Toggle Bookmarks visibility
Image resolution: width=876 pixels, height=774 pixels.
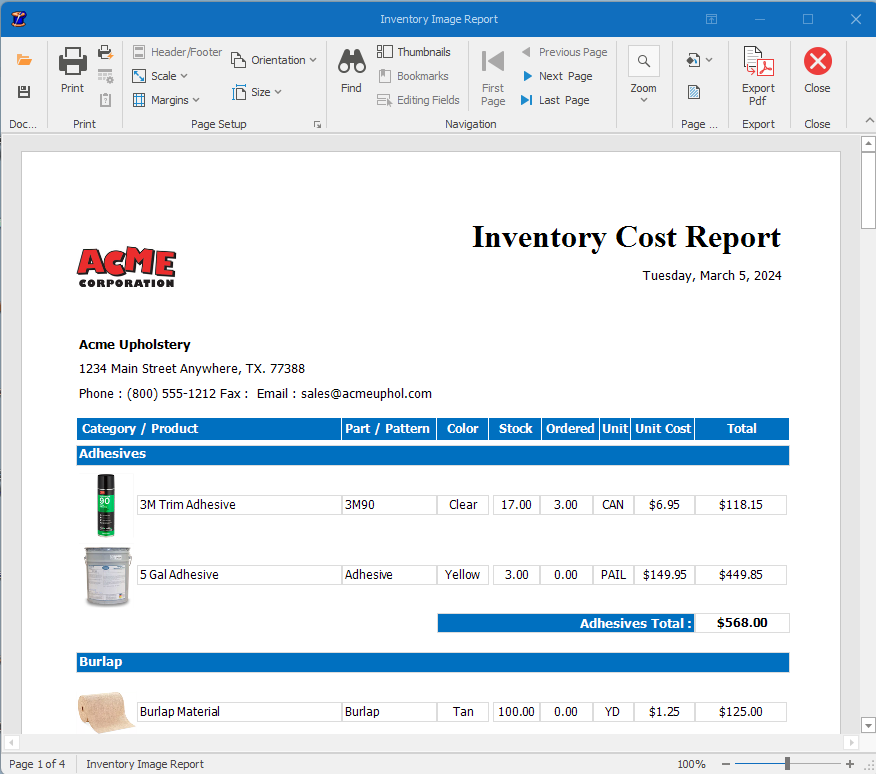(414, 75)
